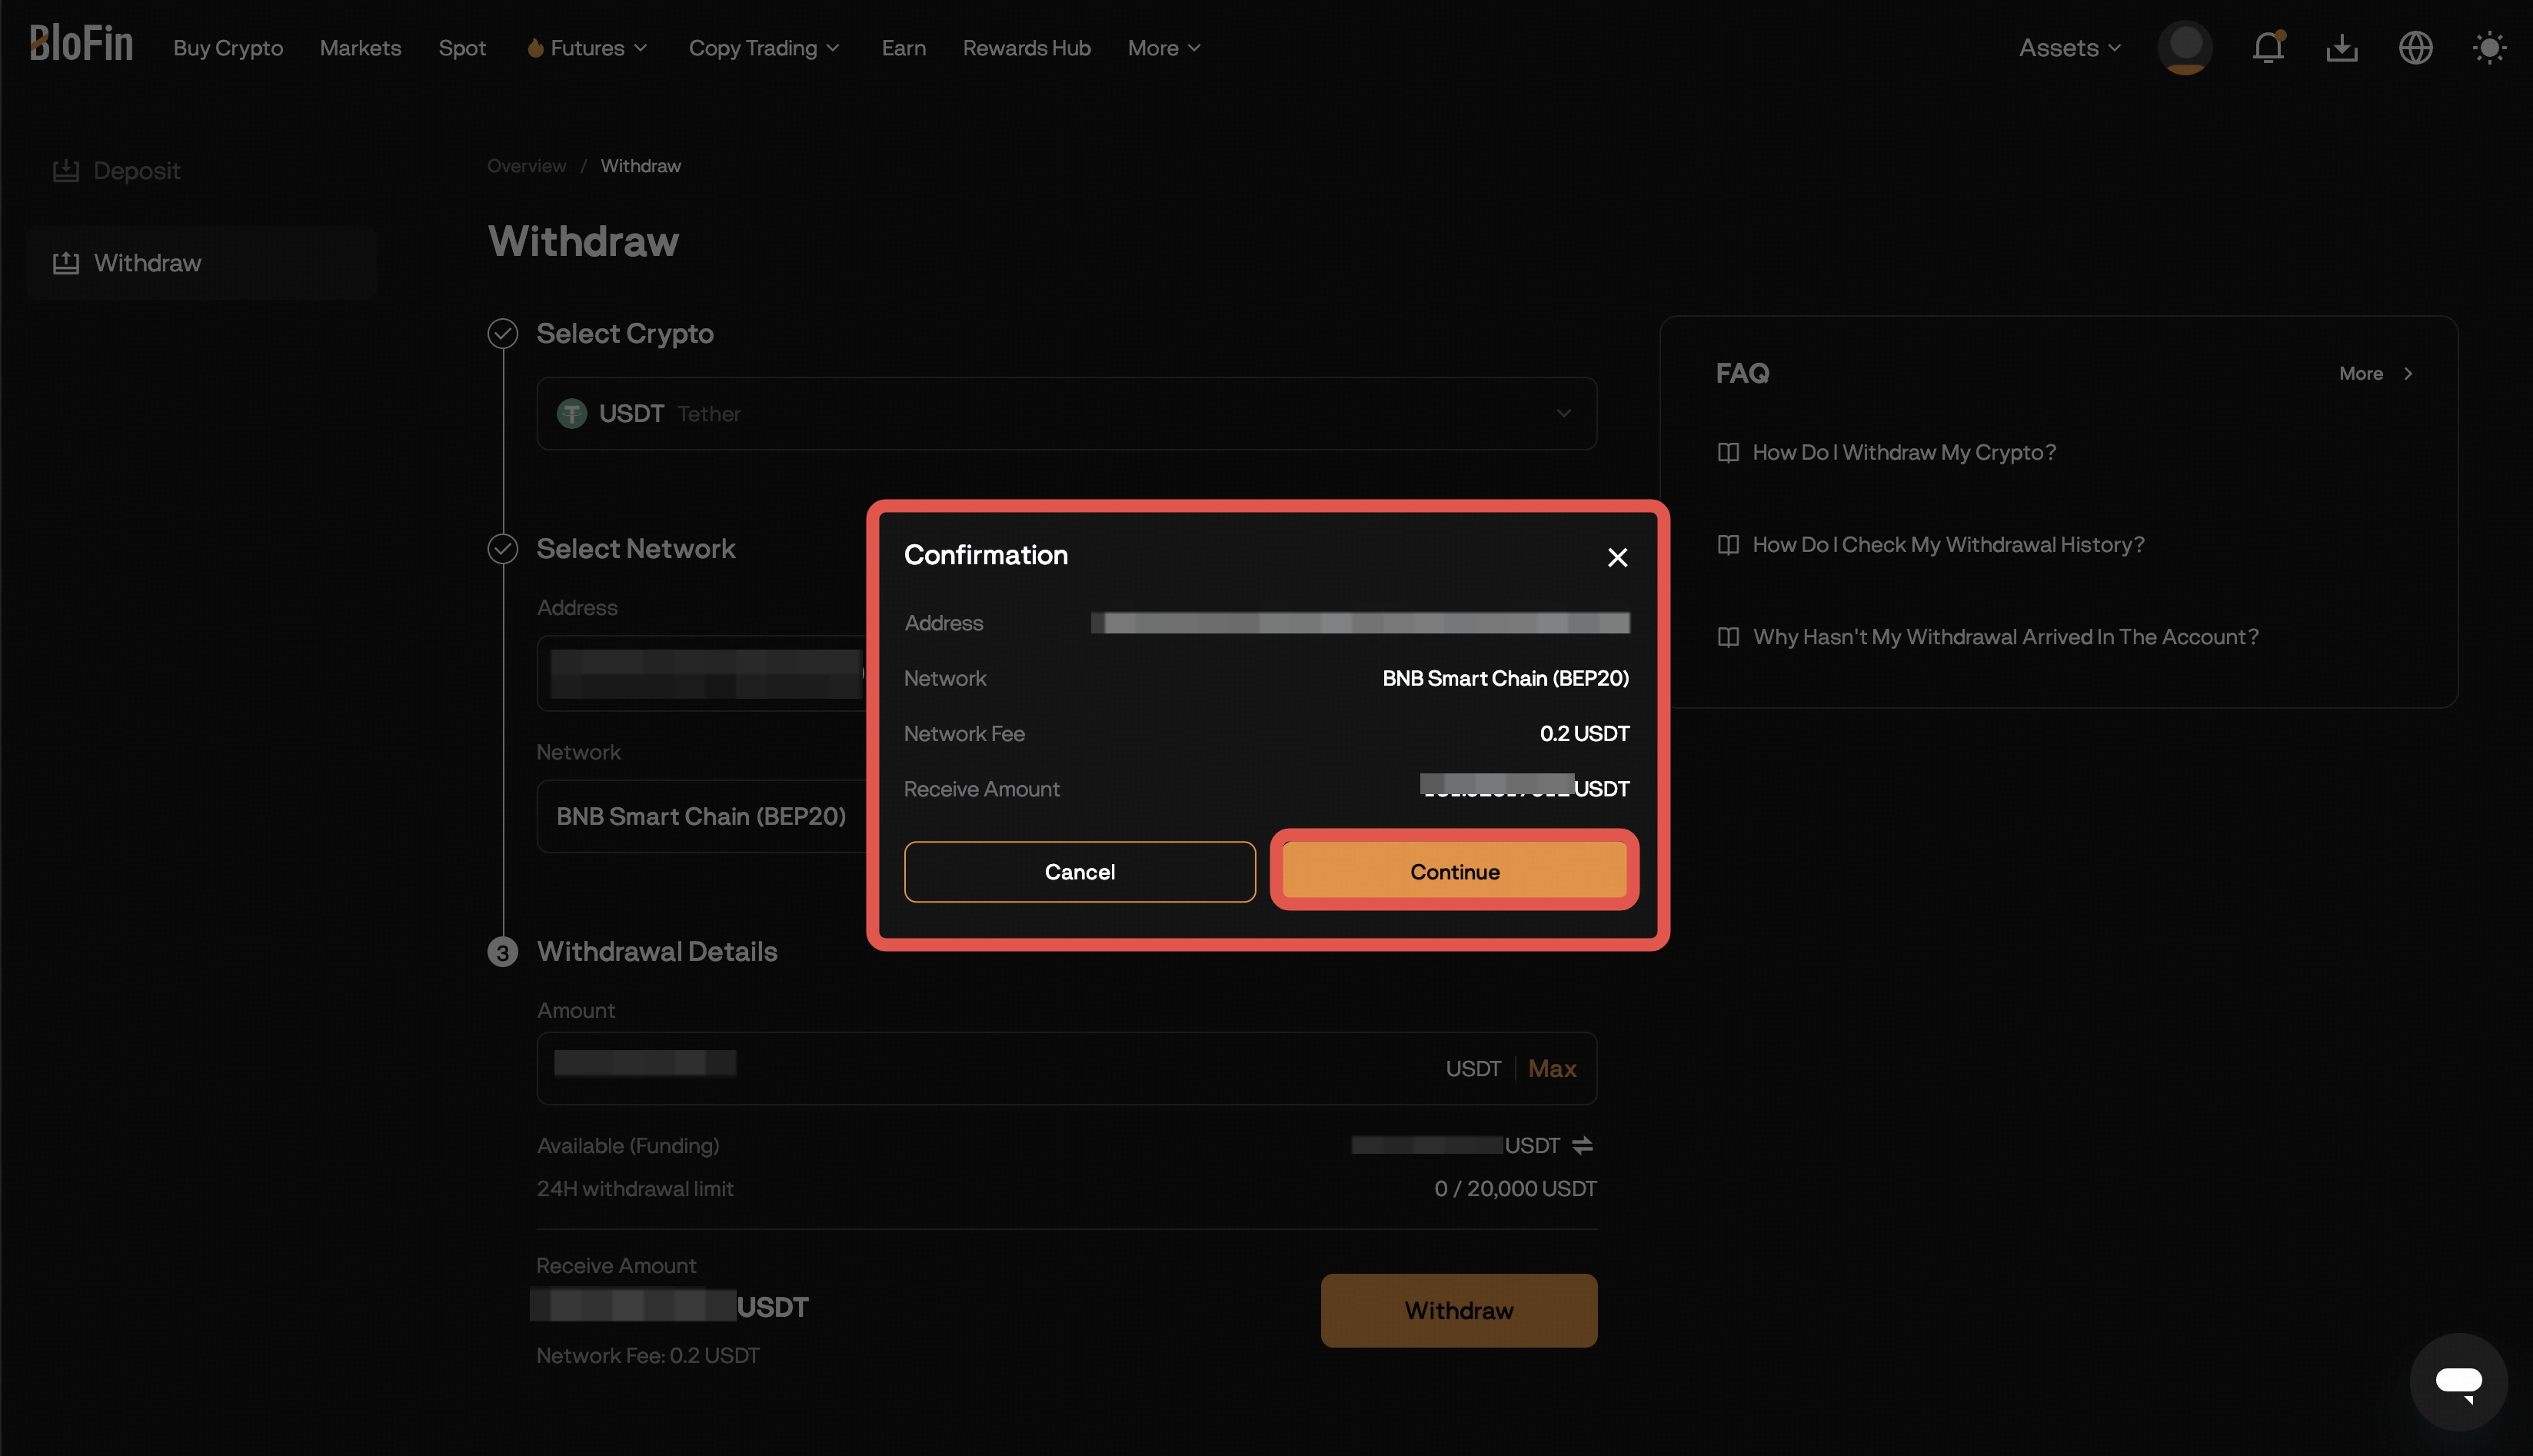Expand the Copy Trading menu
2533x1456 pixels.
[764, 47]
